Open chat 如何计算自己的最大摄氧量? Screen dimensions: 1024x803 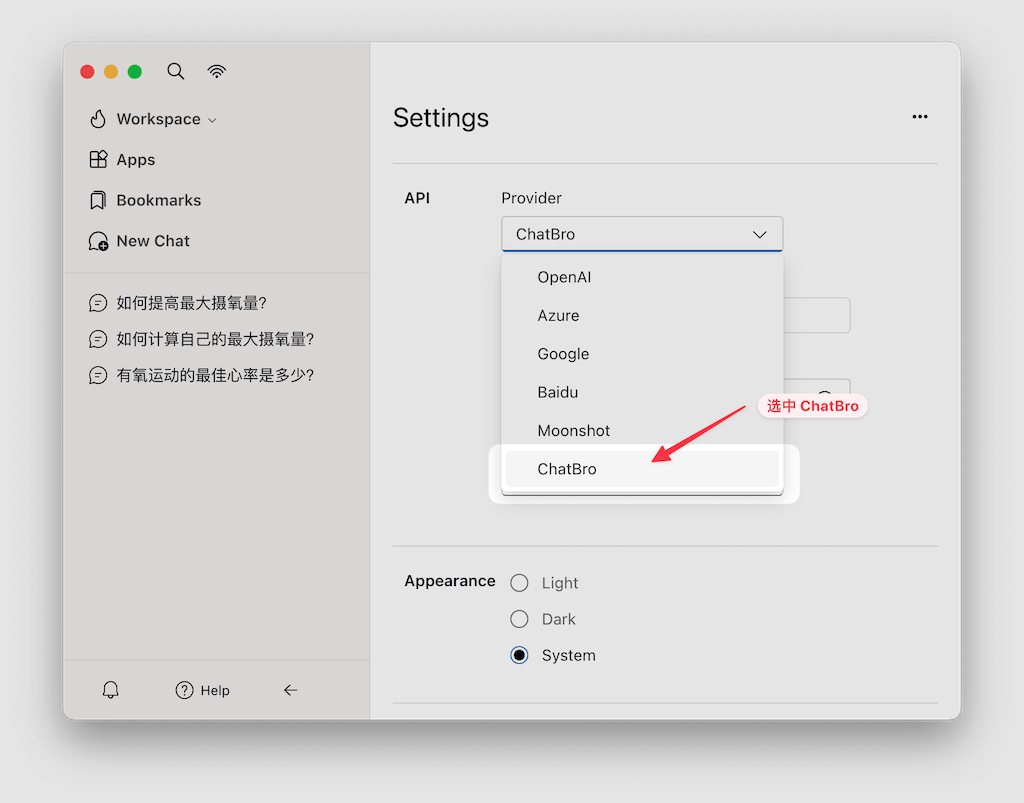215,339
